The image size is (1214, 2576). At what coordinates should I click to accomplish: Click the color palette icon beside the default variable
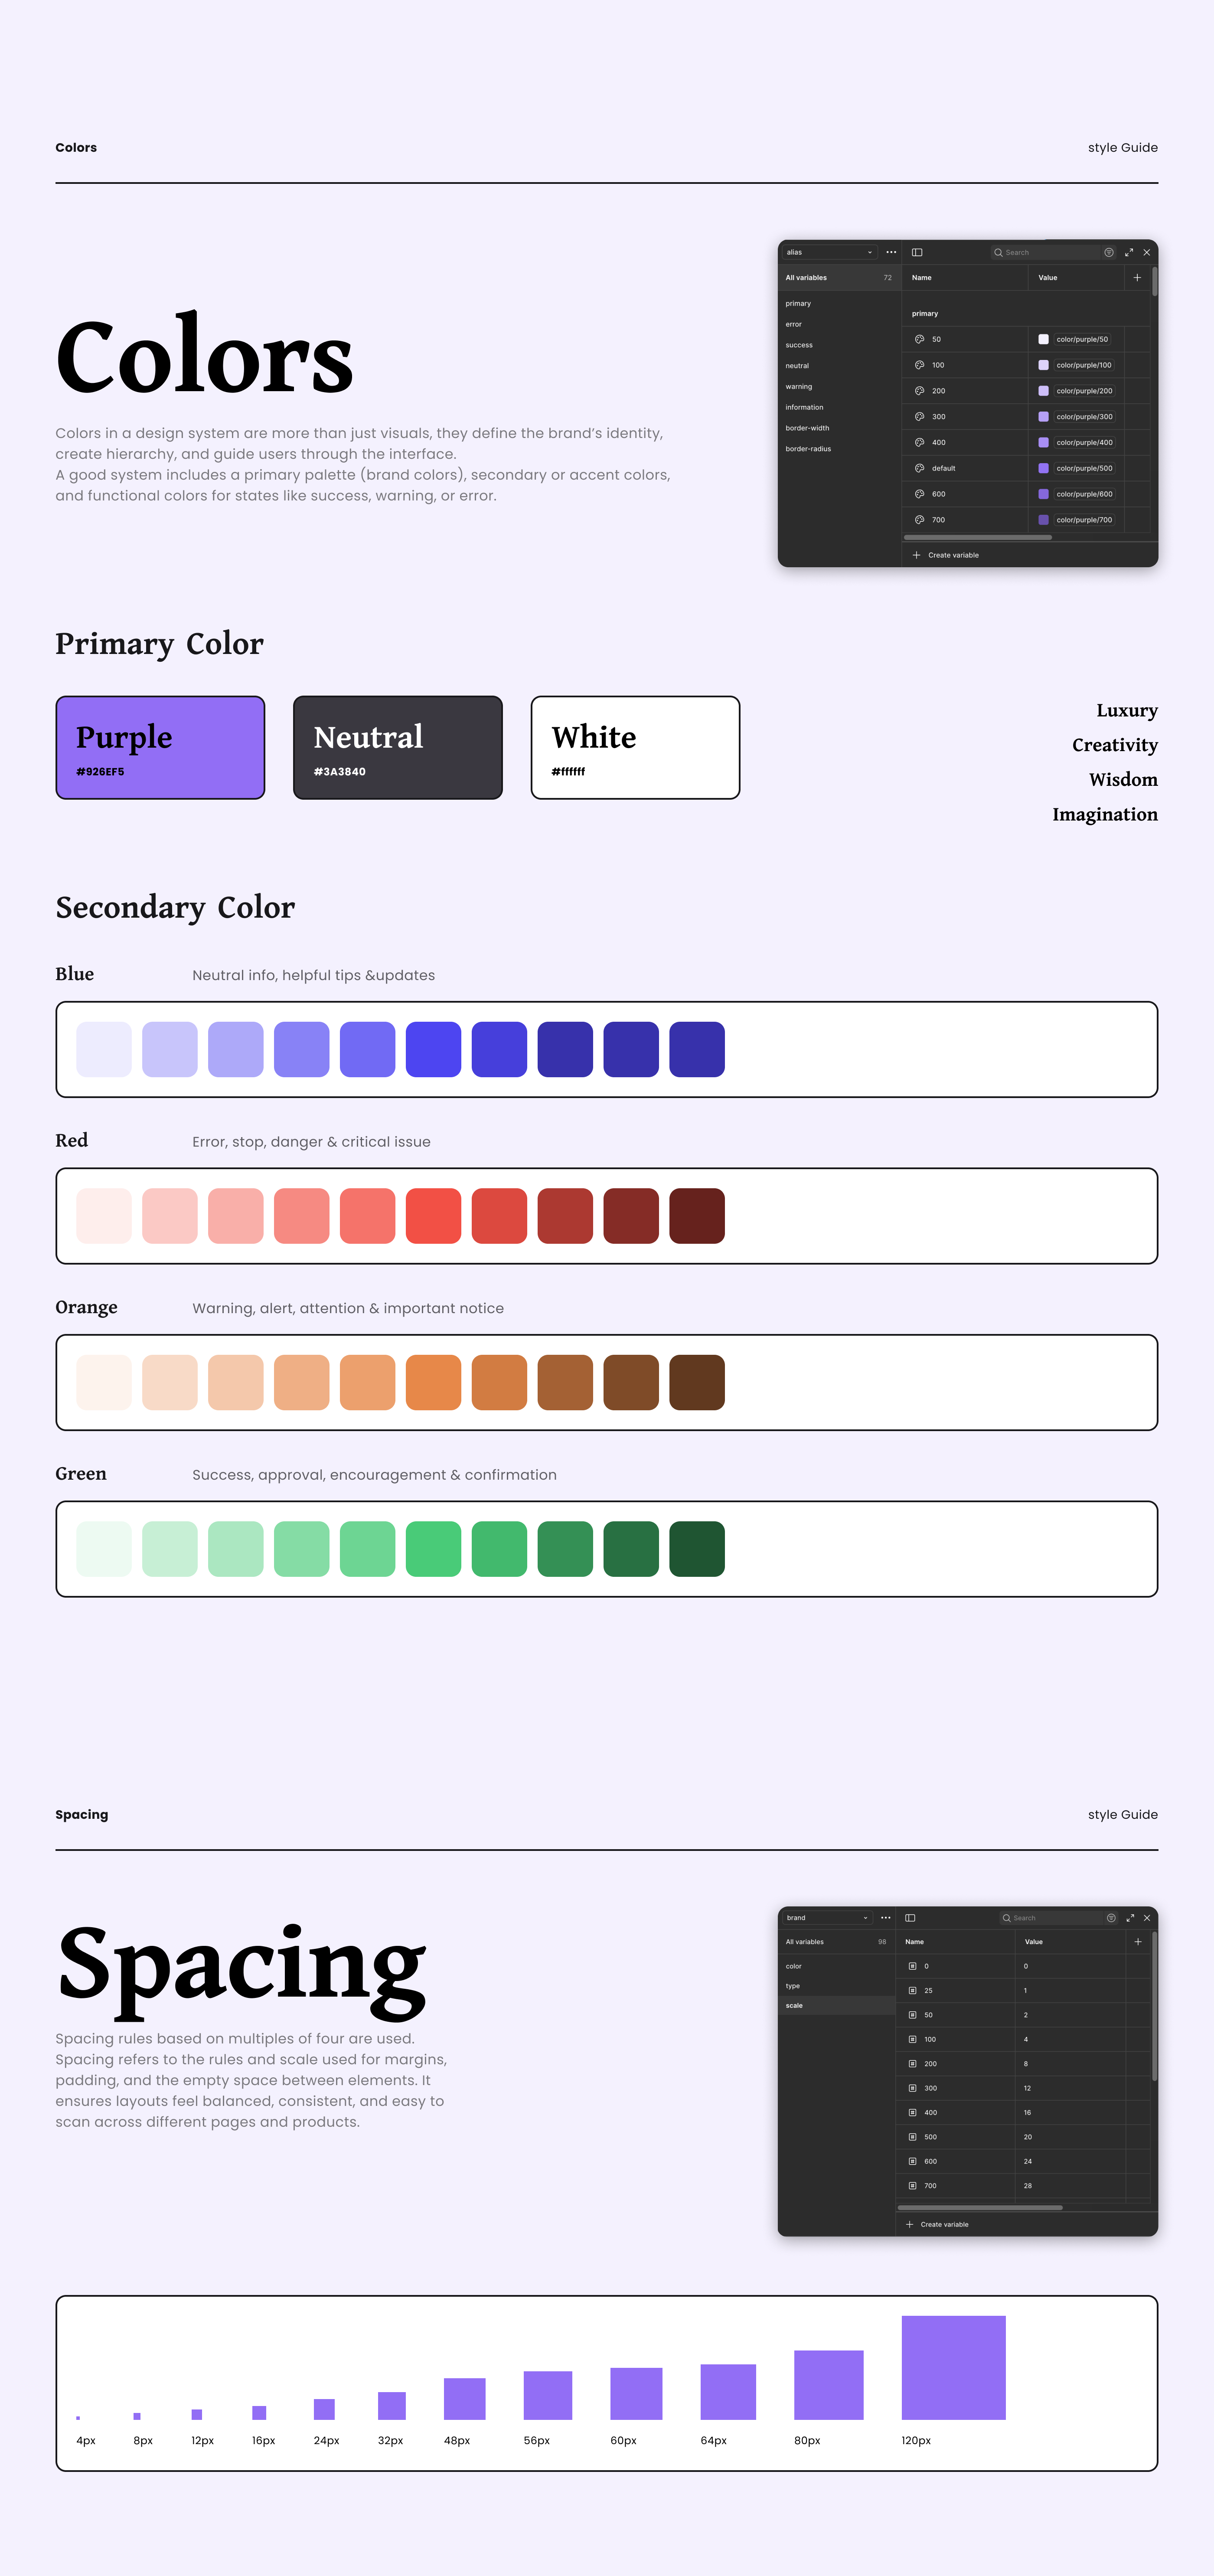[x=920, y=468]
